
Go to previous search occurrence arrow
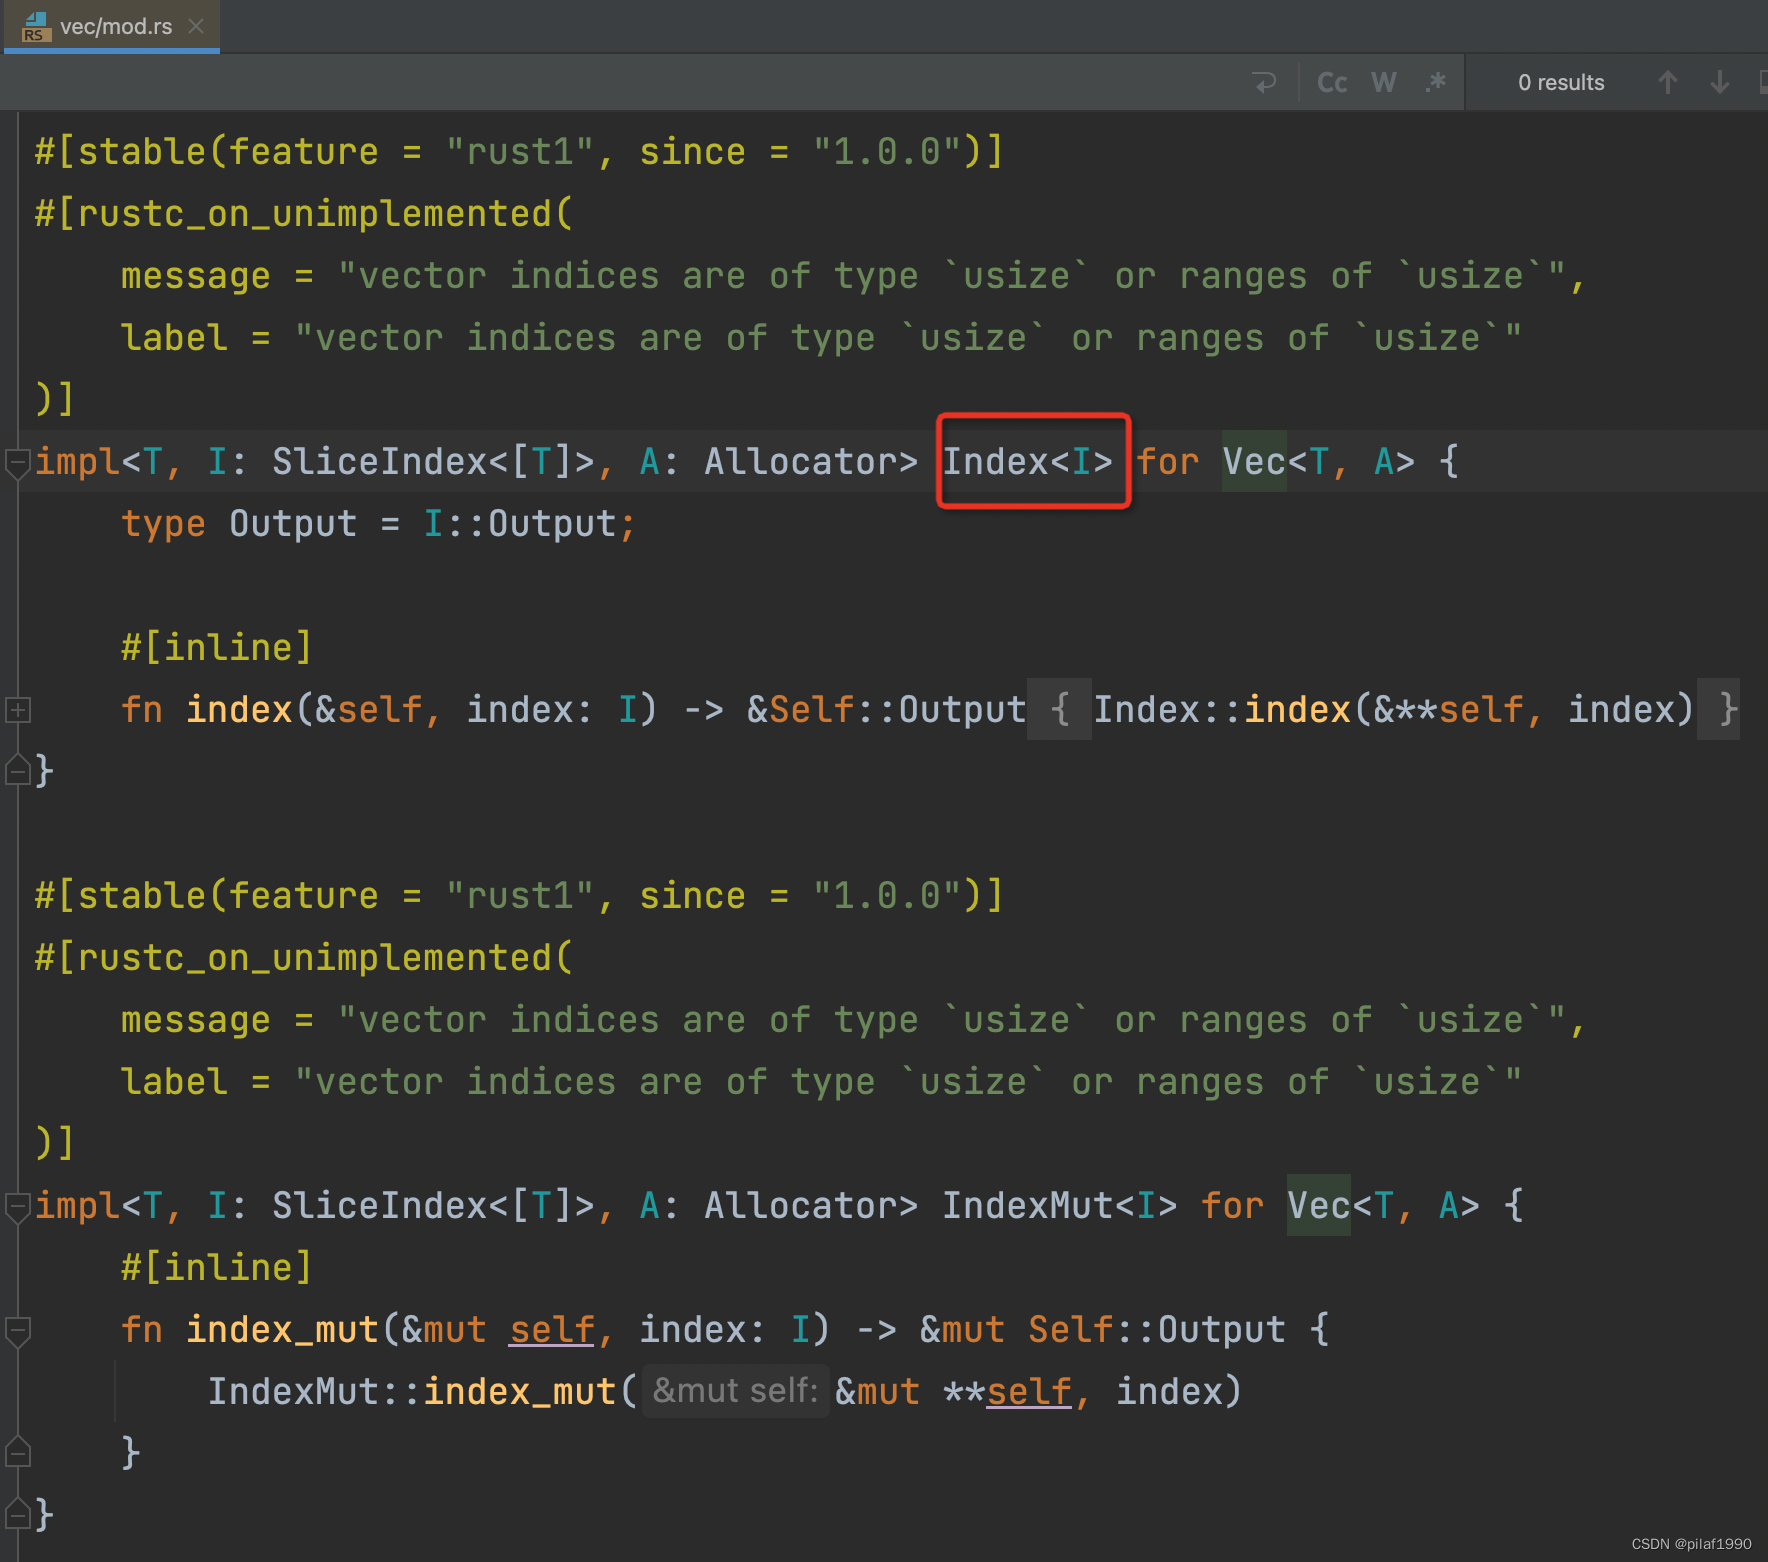(1667, 82)
